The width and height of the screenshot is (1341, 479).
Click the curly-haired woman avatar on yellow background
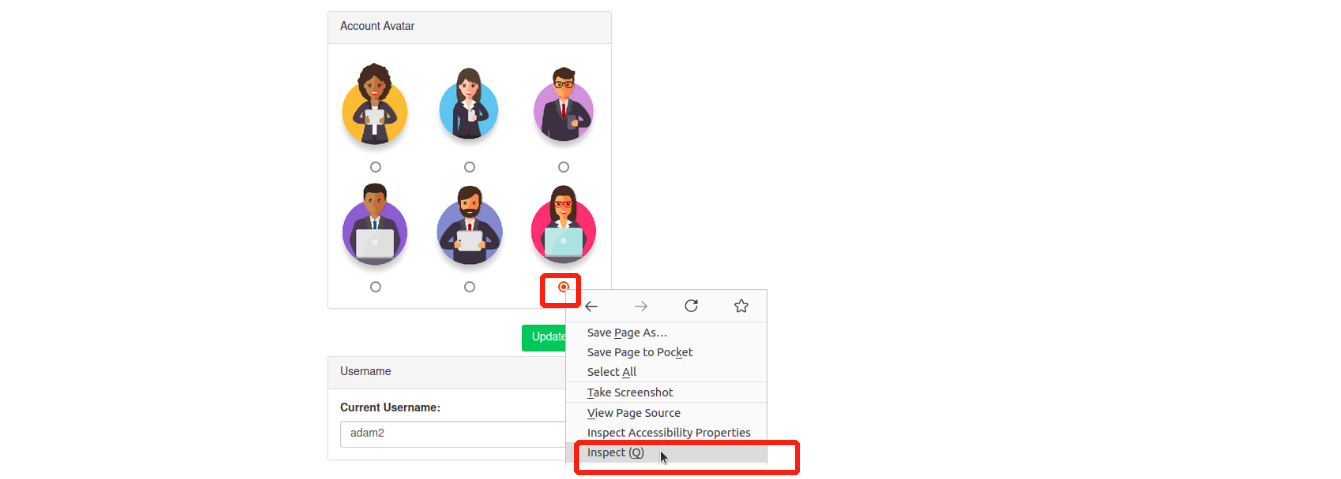coord(375,105)
